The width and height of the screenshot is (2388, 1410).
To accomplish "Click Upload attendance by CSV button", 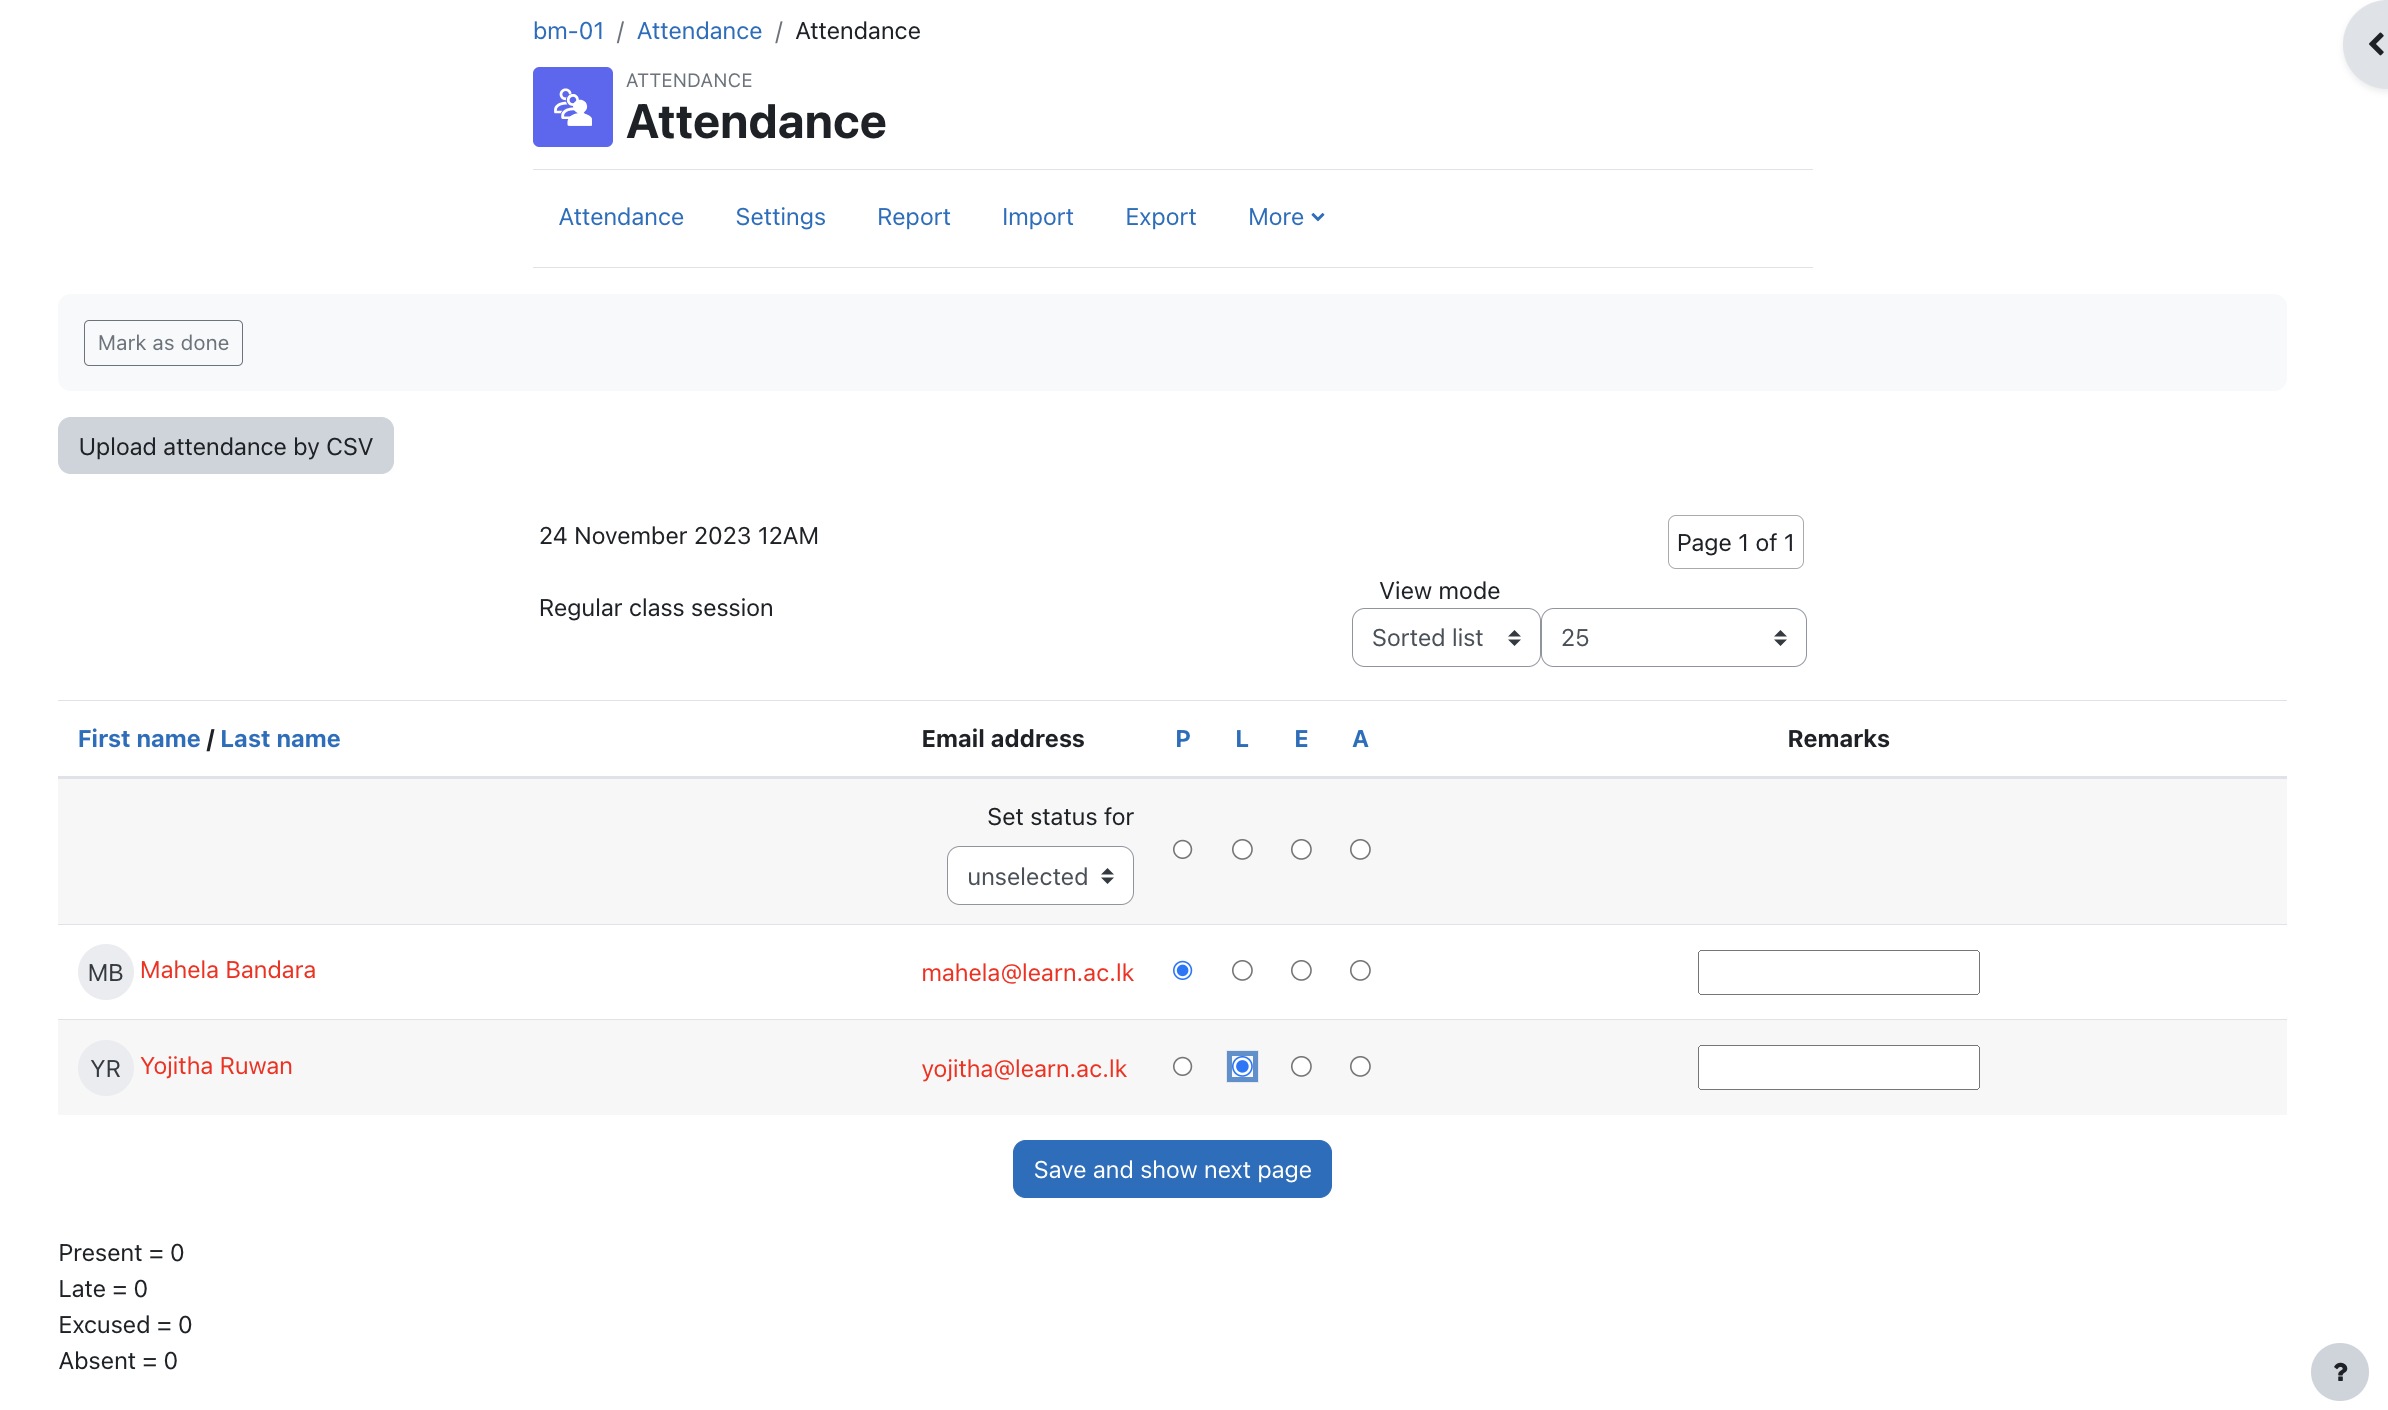I will 226,446.
